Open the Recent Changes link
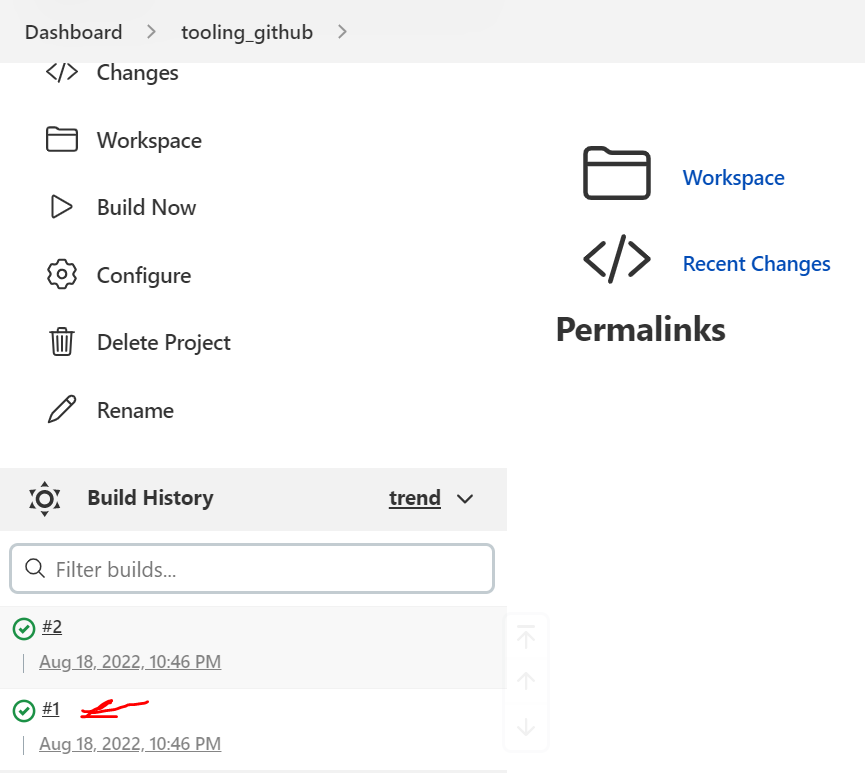 pos(756,263)
